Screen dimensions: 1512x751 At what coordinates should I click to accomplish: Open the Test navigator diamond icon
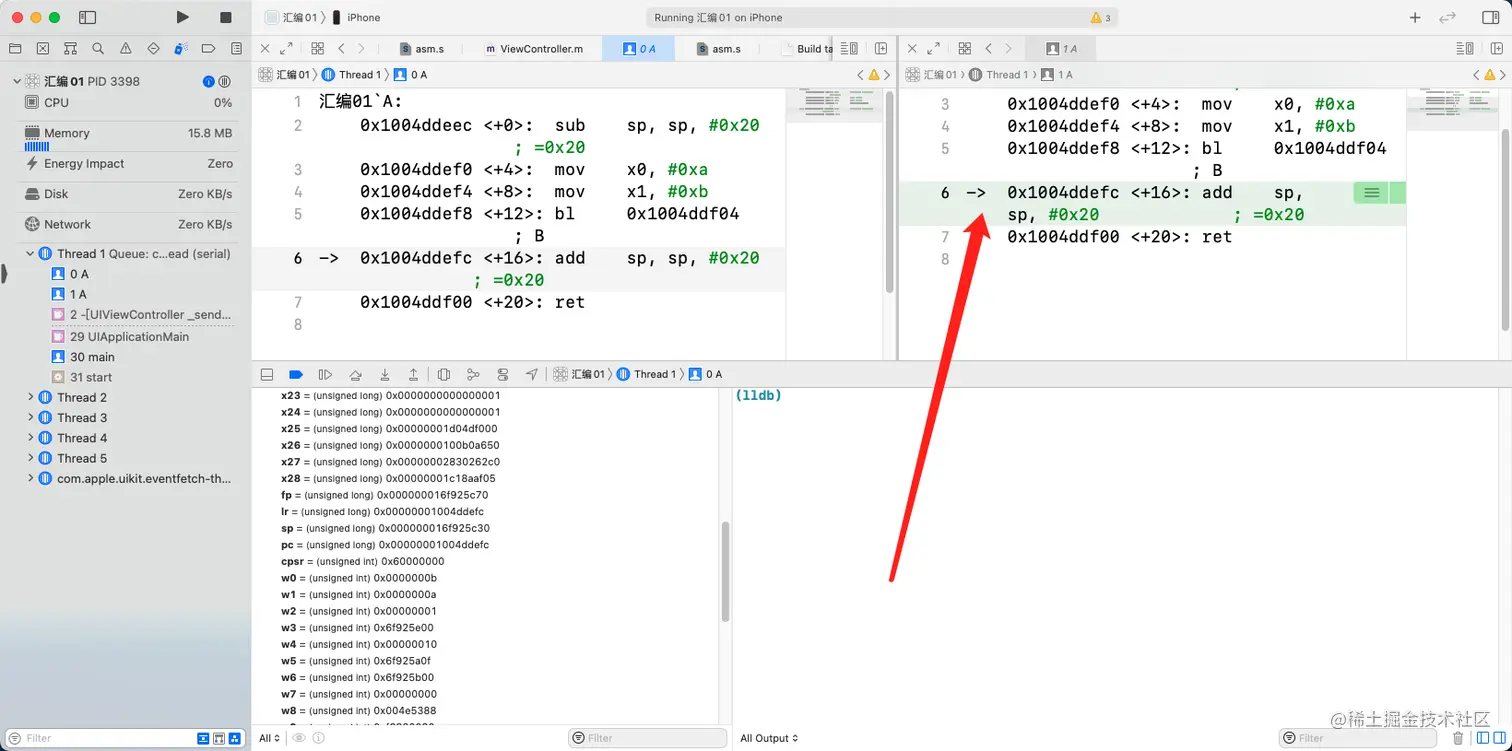point(153,48)
